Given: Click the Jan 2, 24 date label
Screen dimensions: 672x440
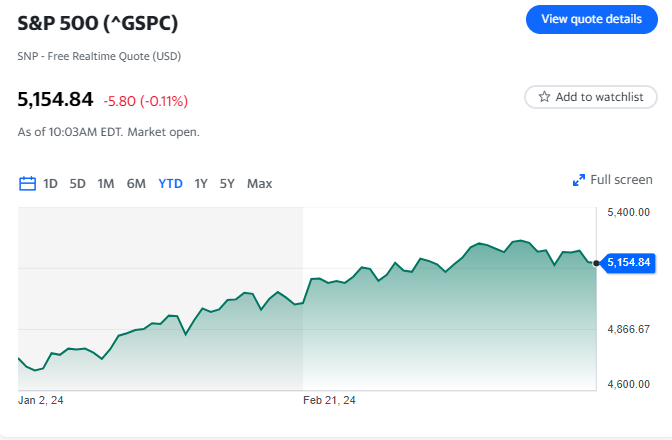Looking at the screenshot, I should [40, 400].
